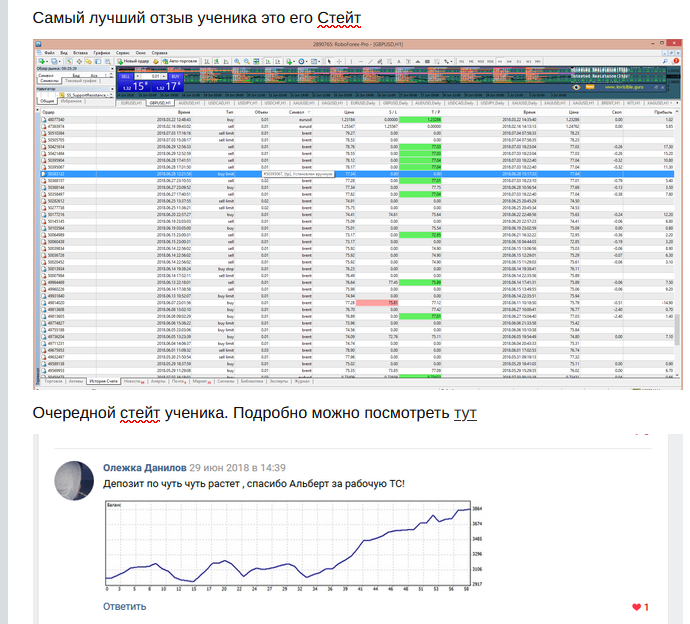Open the red notification bubble icon
Viewport: 690px width, 624px height.
[676, 61]
